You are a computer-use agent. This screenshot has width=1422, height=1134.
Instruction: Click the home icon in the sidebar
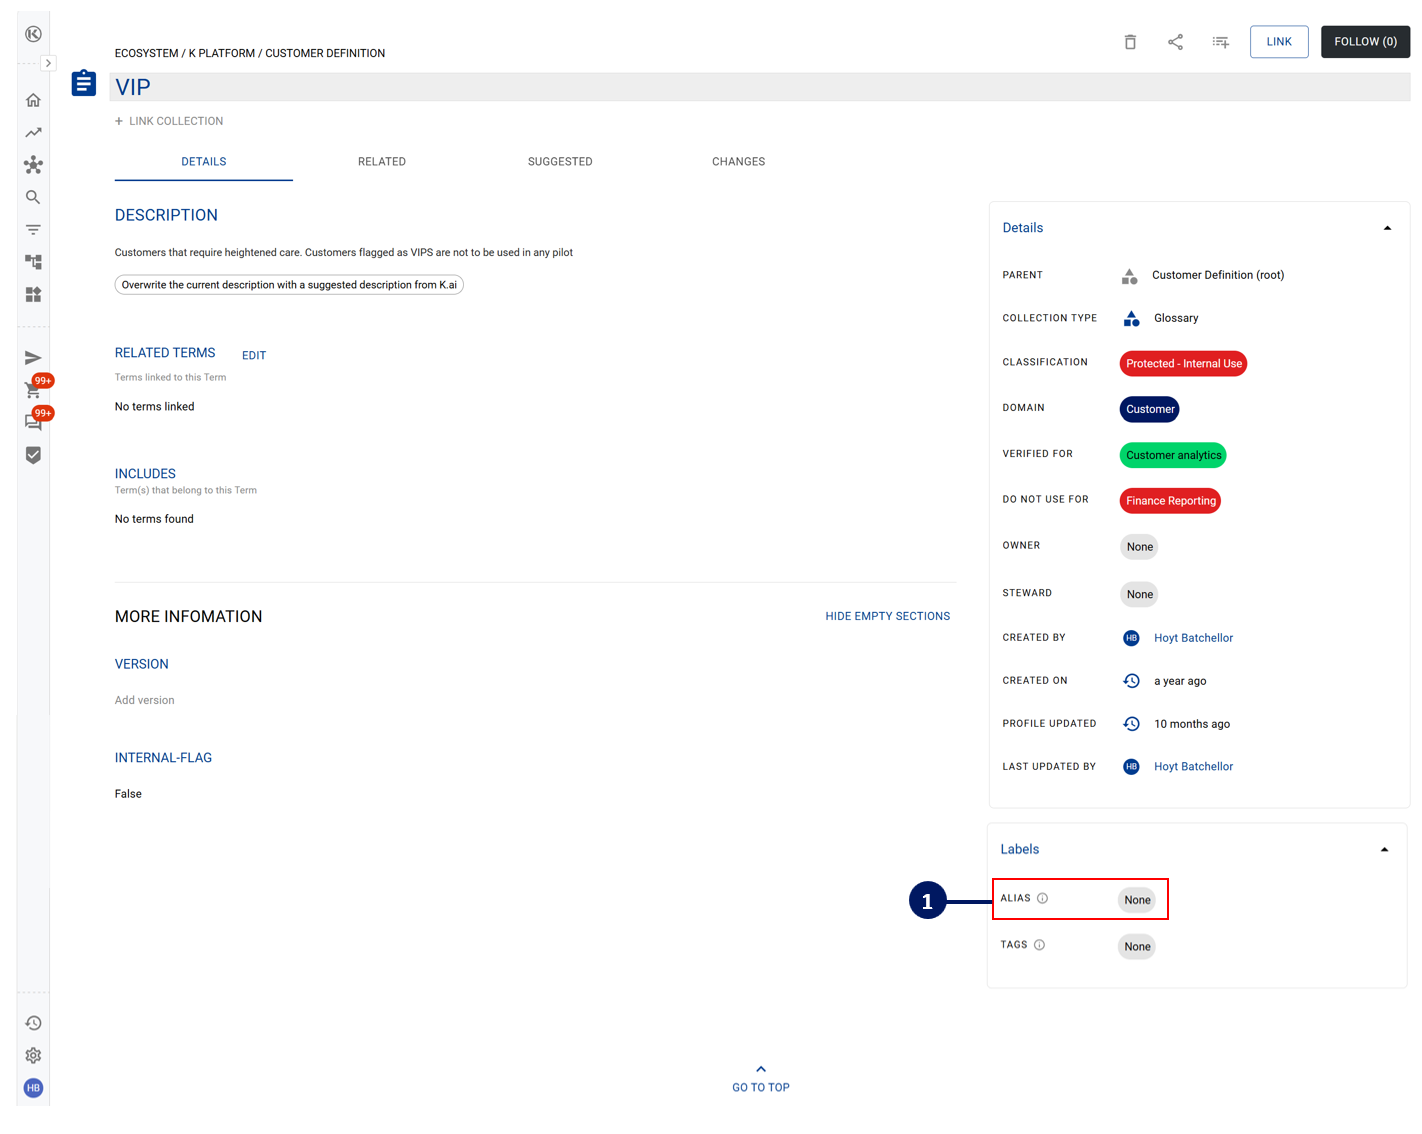pos(33,100)
